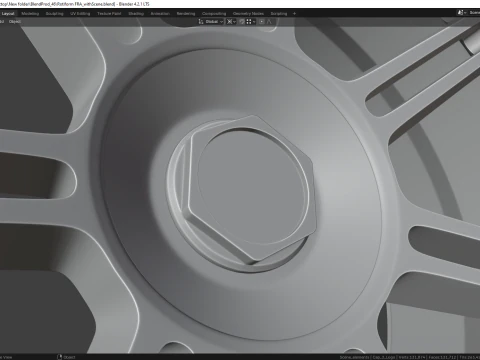
Task: Open the Global transform orientation dropdown
Action: tap(211, 22)
